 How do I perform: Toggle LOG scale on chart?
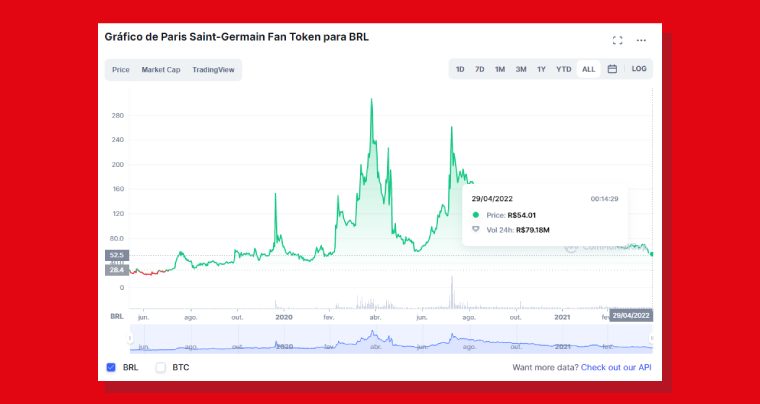coord(639,69)
